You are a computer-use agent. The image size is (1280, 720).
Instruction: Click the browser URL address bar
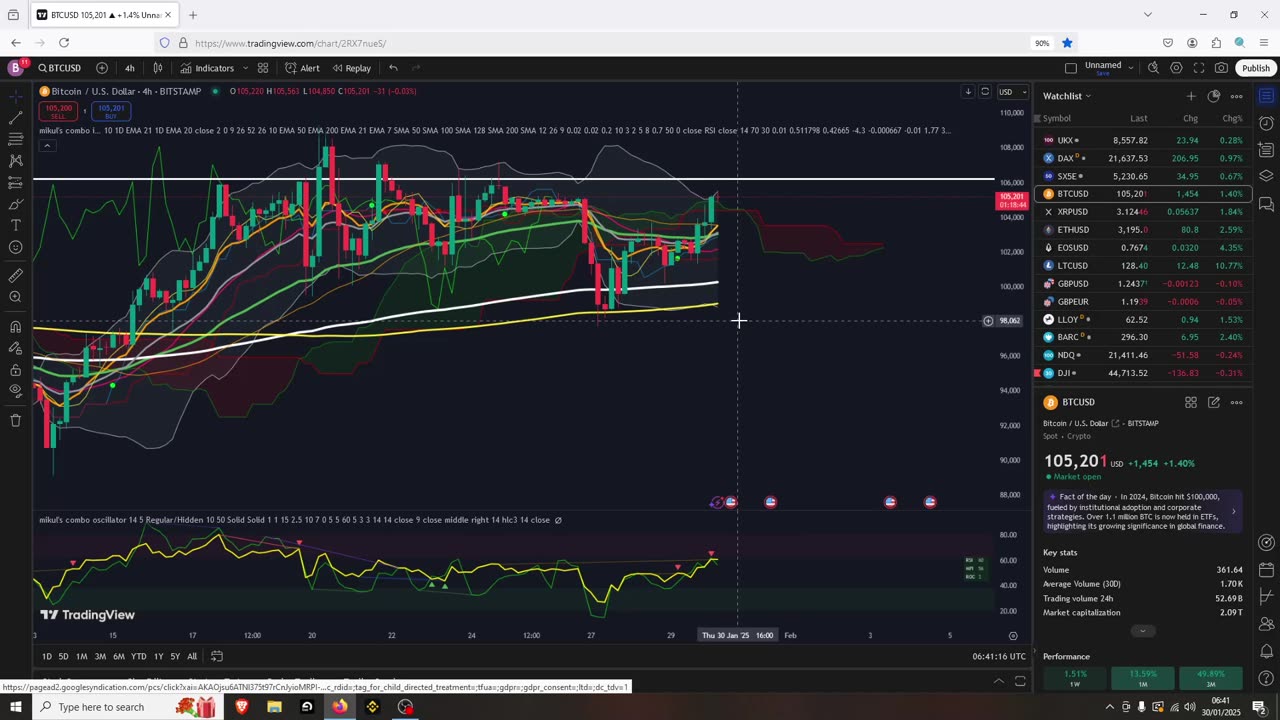coord(600,43)
